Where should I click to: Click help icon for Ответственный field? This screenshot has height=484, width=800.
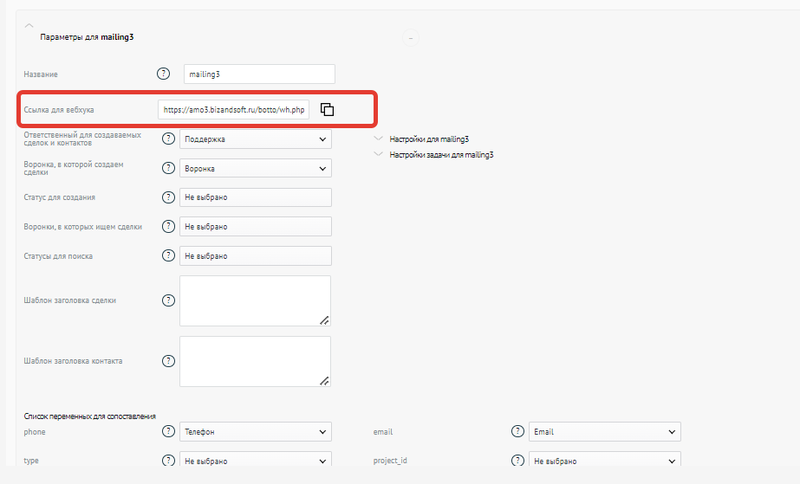click(168, 139)
